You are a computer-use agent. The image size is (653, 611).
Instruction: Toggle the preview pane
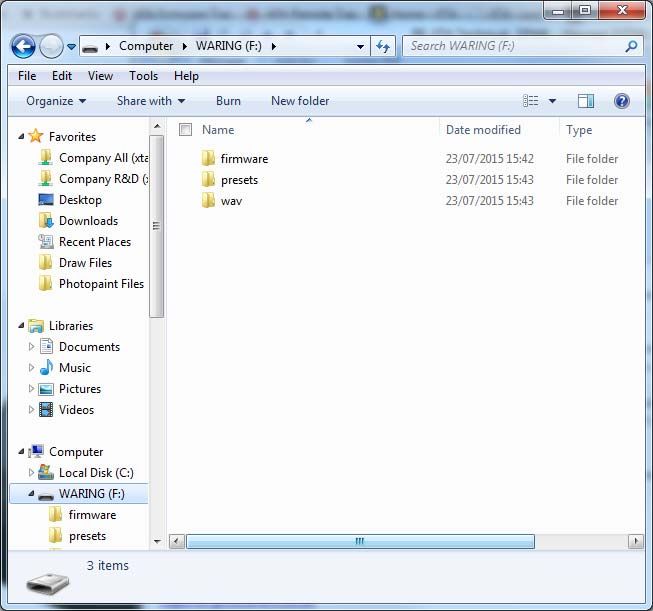pyautogui.click(x=586, y=101)
